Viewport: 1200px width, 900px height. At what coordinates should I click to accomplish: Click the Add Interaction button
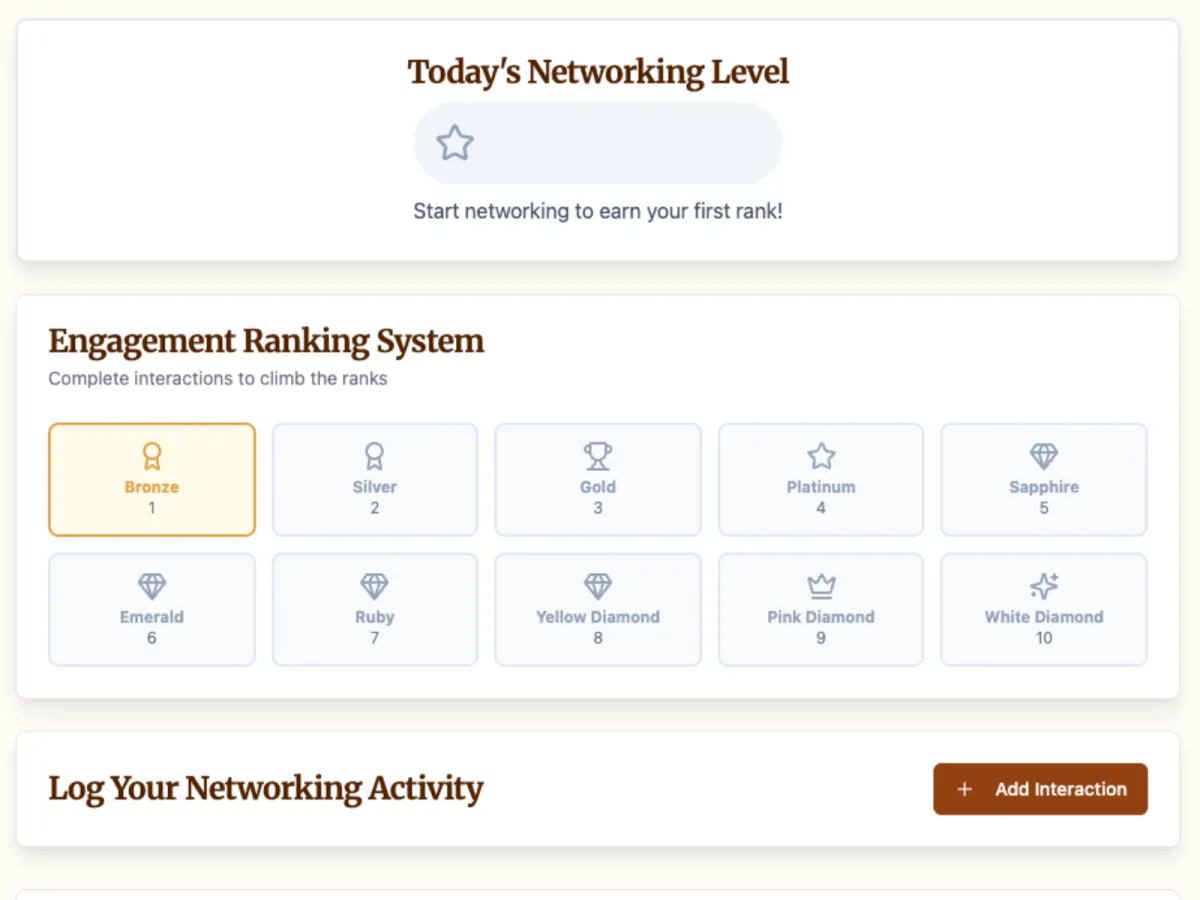tap(1041, 789)
